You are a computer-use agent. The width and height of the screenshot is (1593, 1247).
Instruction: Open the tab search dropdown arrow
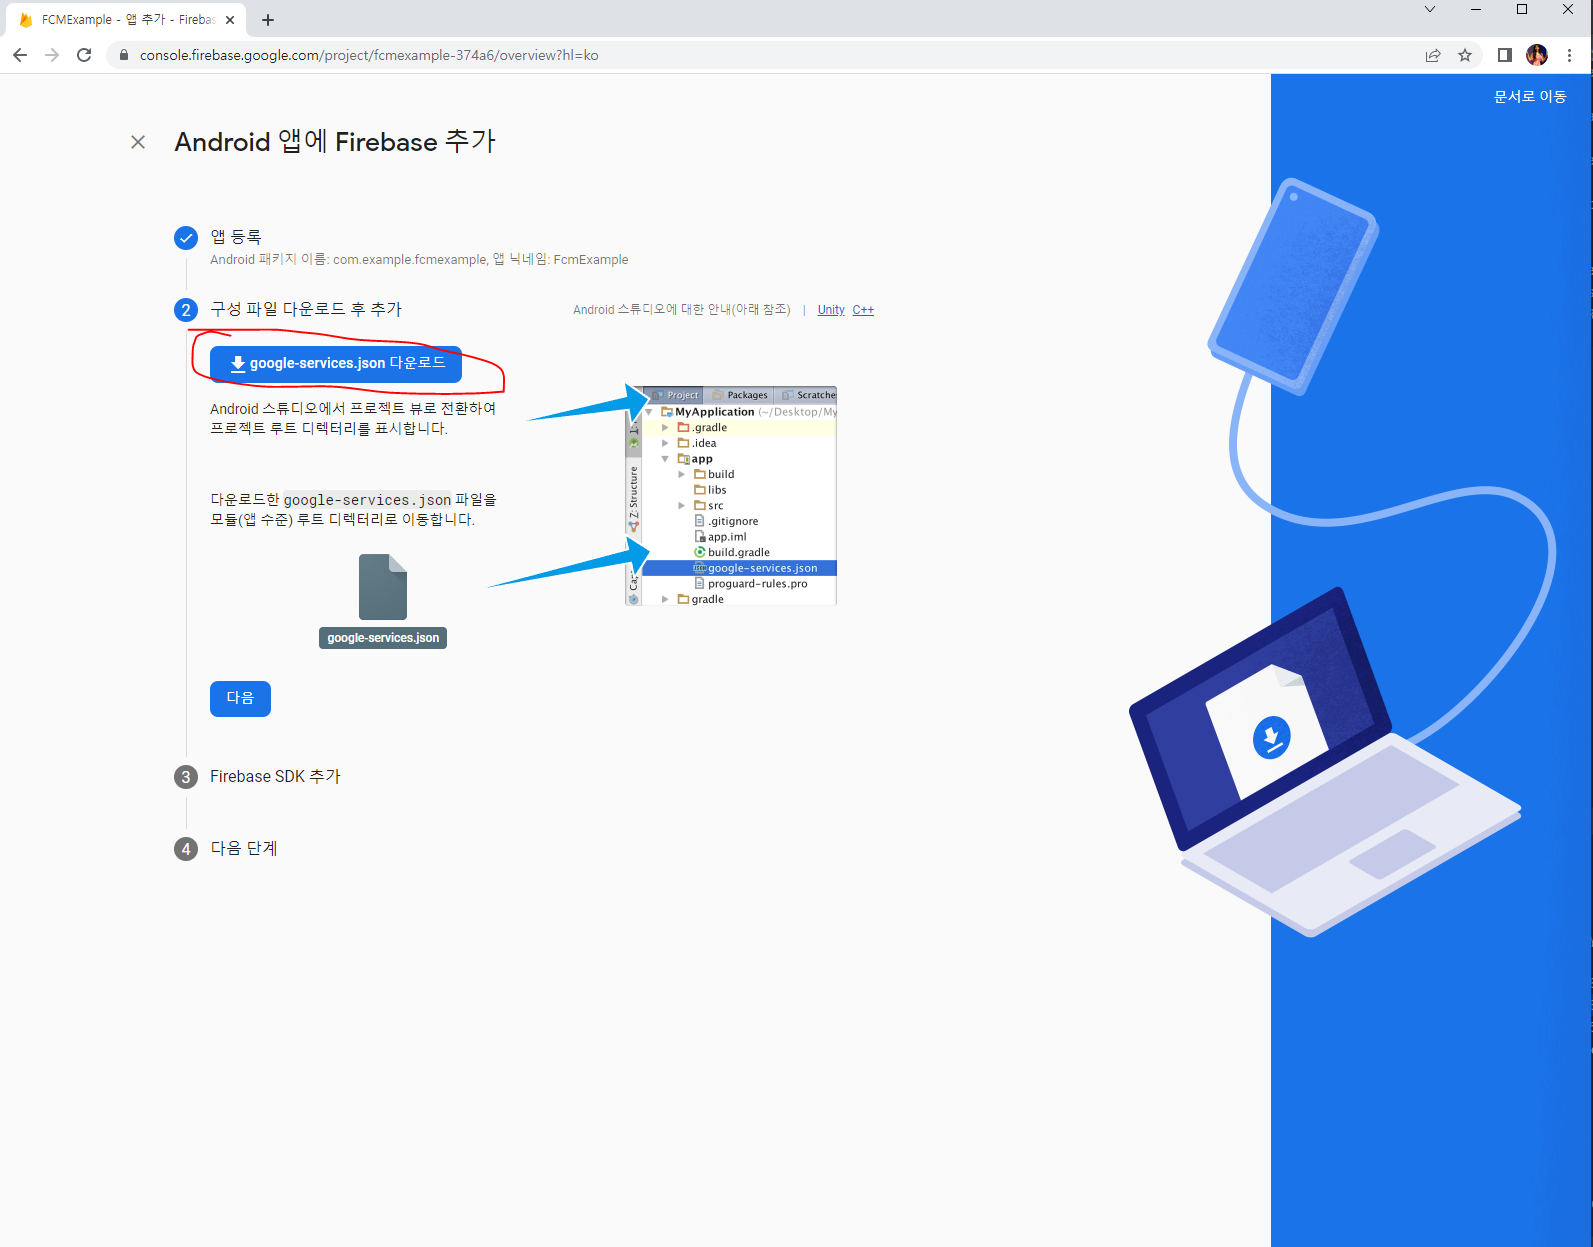point(1430,10)
